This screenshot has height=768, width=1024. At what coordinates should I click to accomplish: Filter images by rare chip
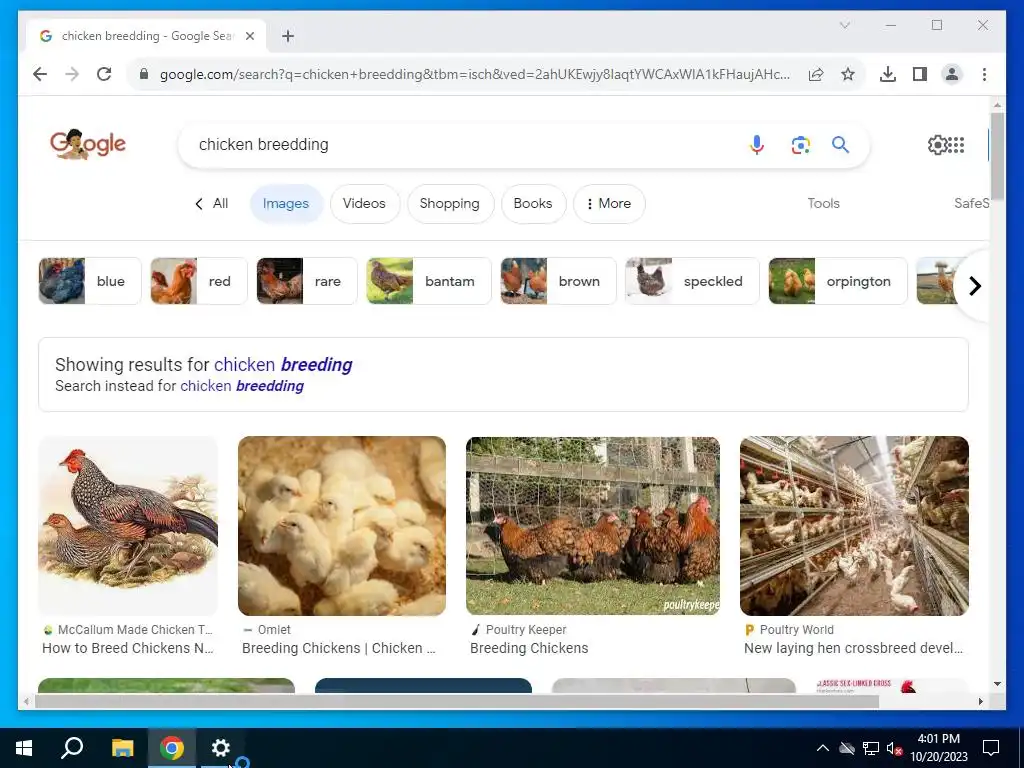pyautogui.click(x=307, y=281)
